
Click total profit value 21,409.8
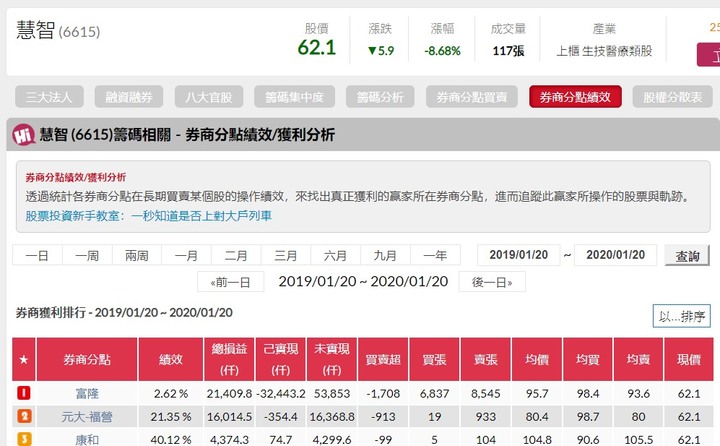(229, 394)
